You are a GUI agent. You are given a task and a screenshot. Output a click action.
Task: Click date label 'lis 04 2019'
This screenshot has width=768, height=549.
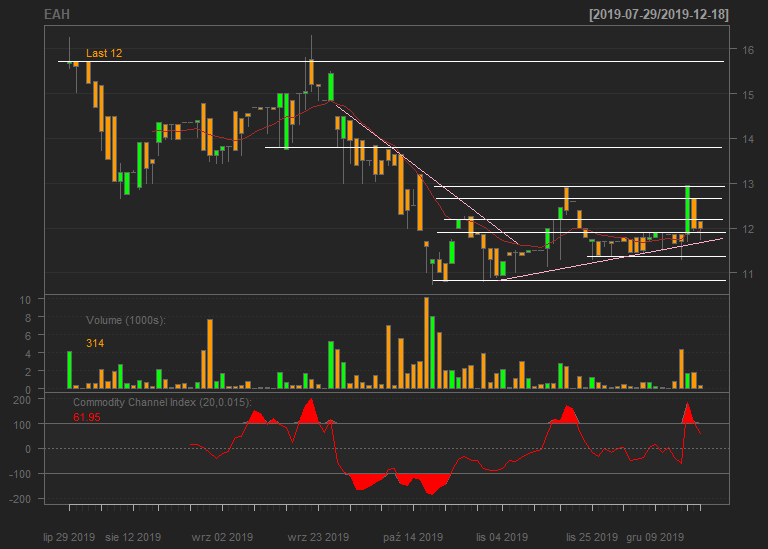pos(502,537)
